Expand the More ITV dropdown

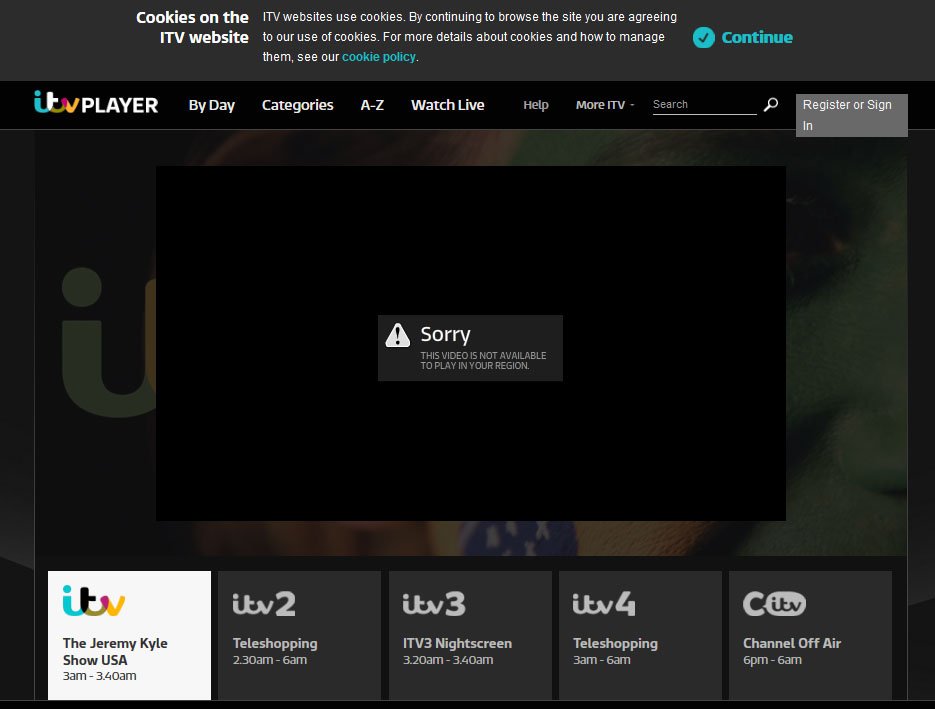click(x=605, y=105)
